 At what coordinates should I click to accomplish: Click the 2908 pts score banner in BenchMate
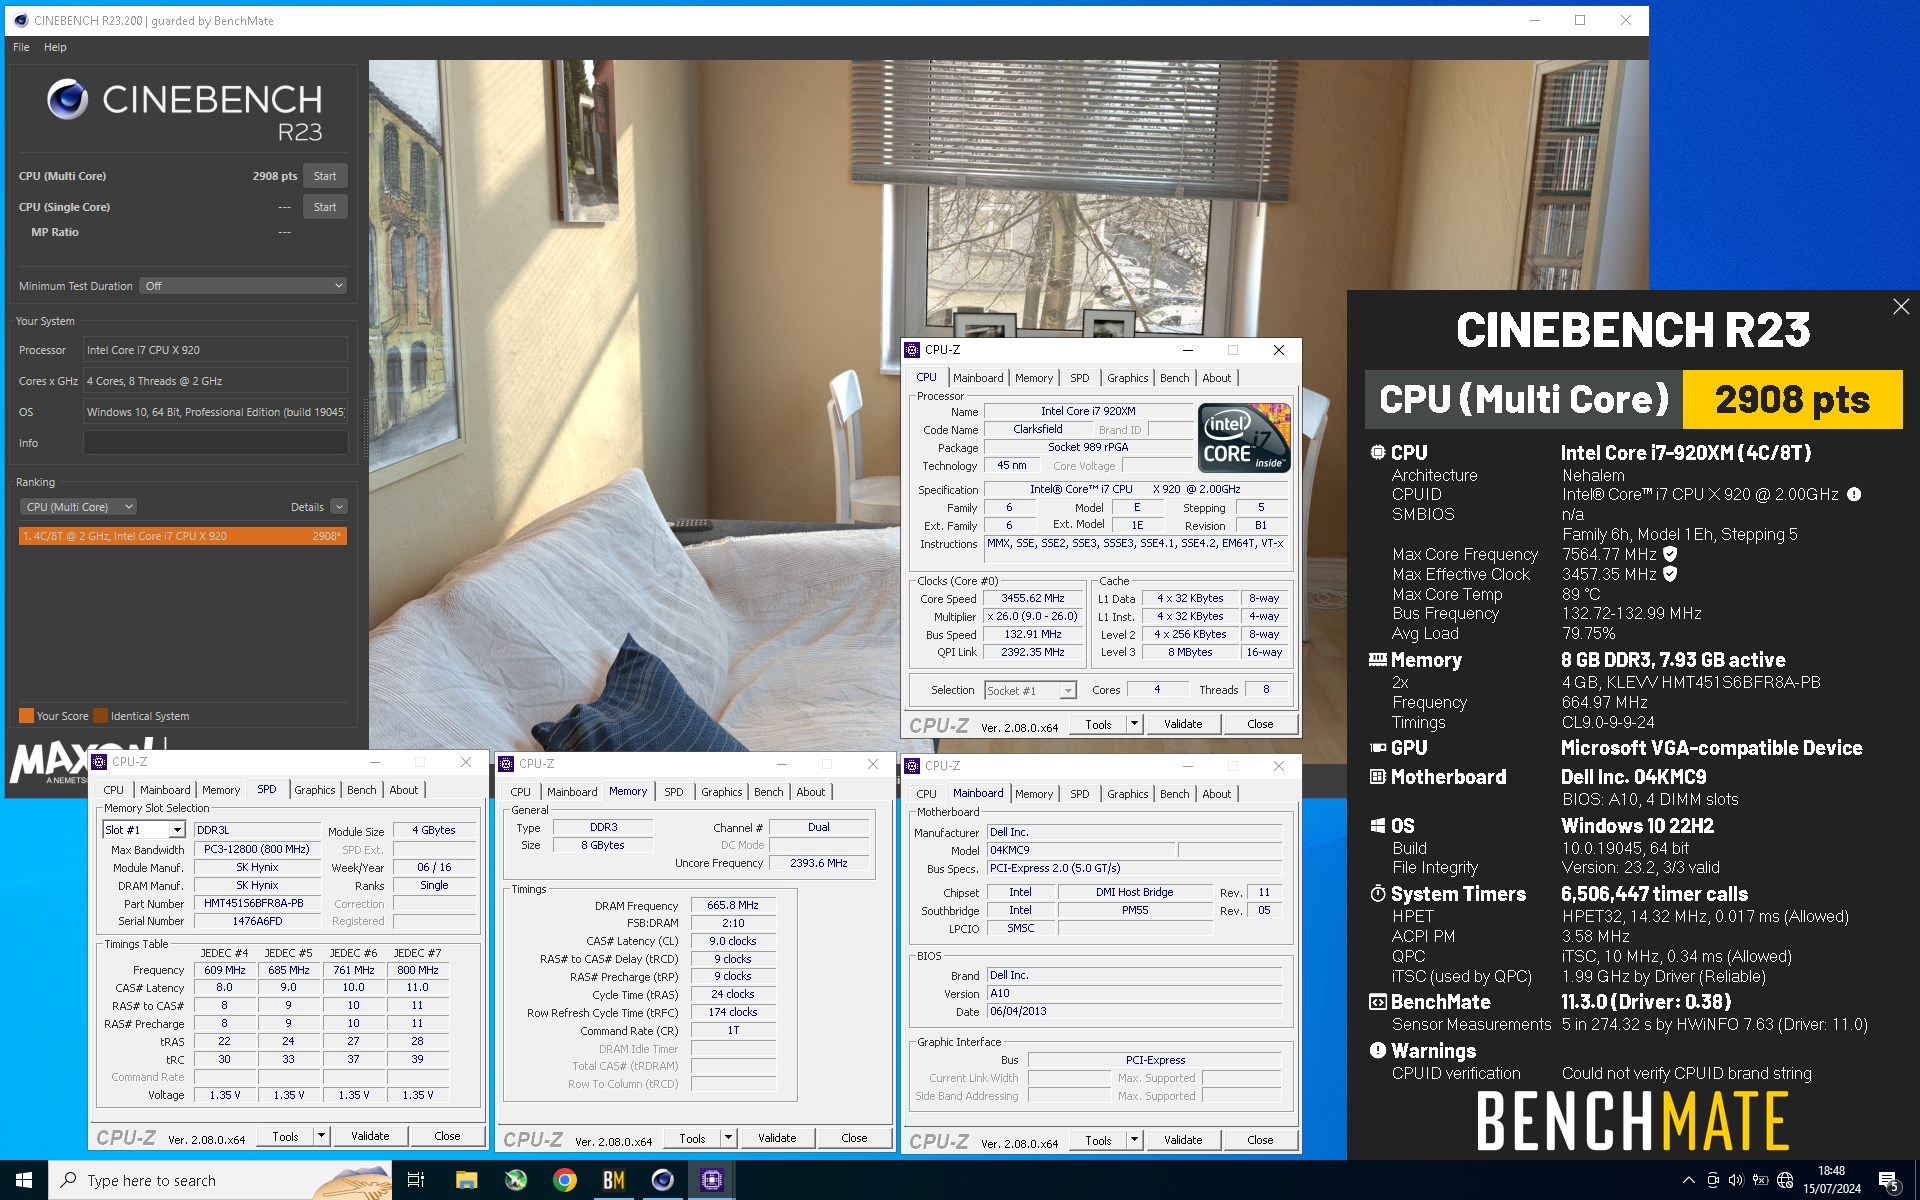(x=1792, y=399)
